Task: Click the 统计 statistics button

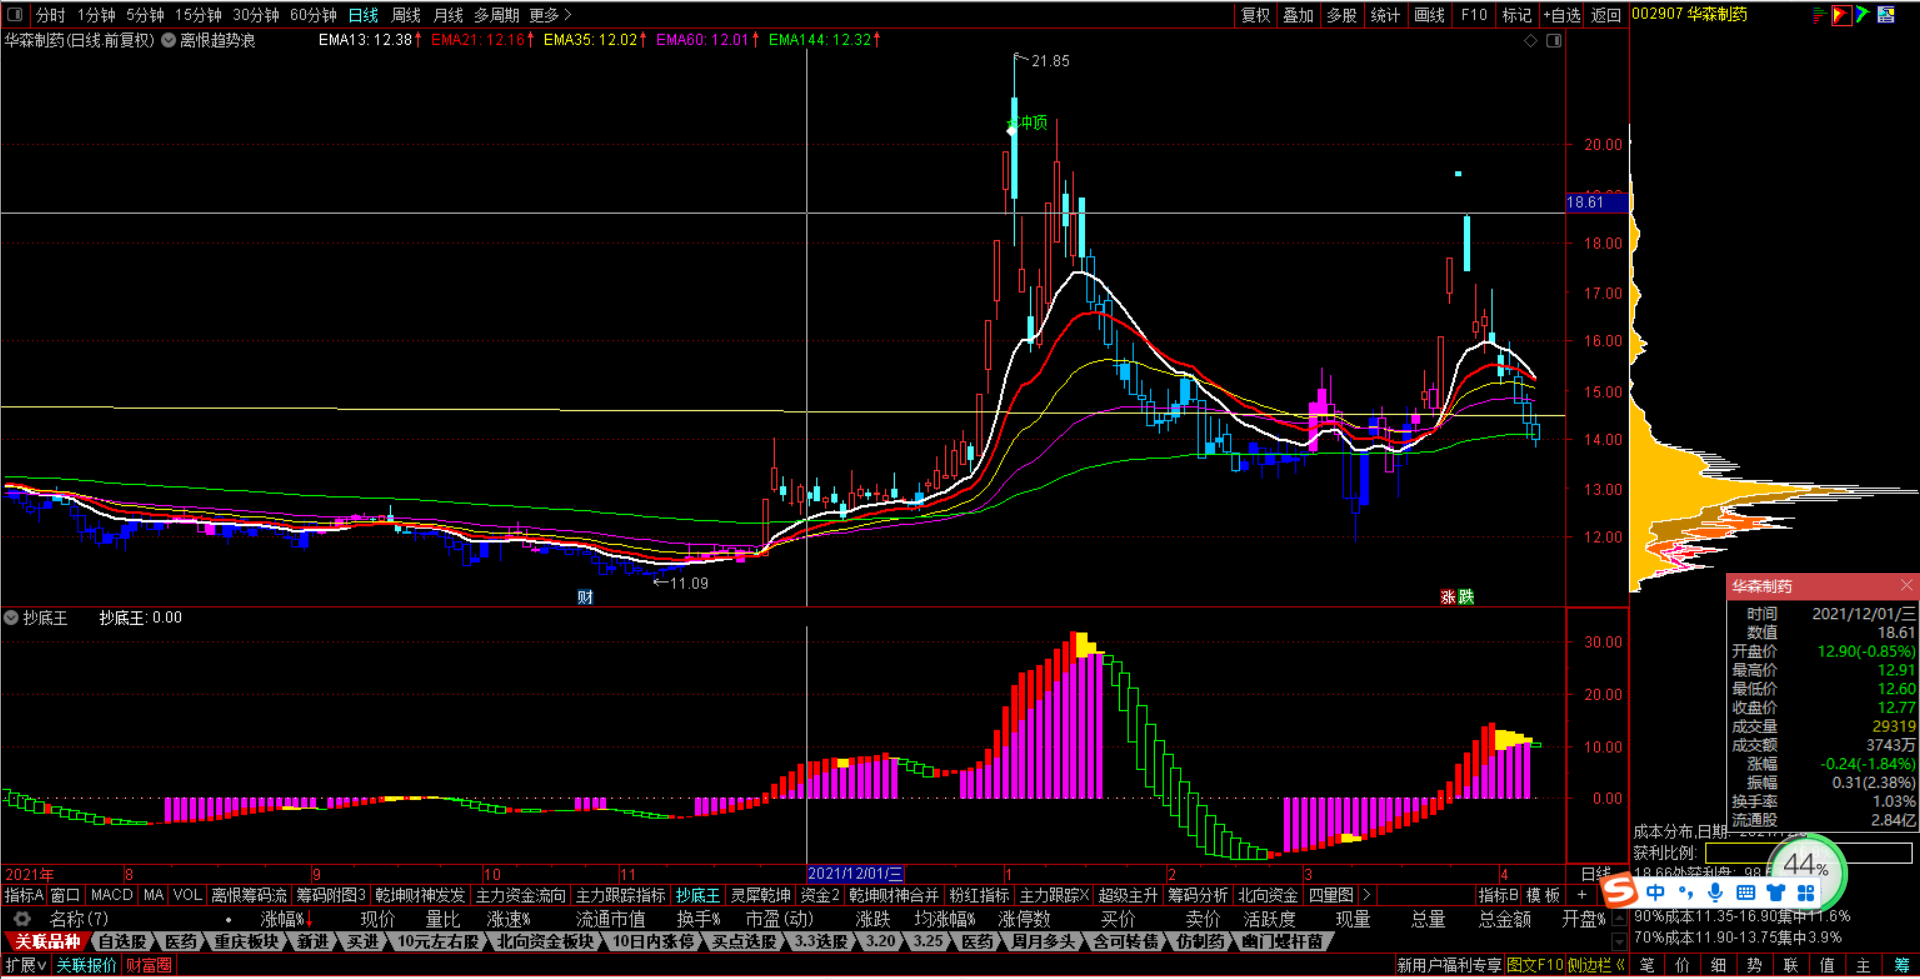Action: 1385,15
